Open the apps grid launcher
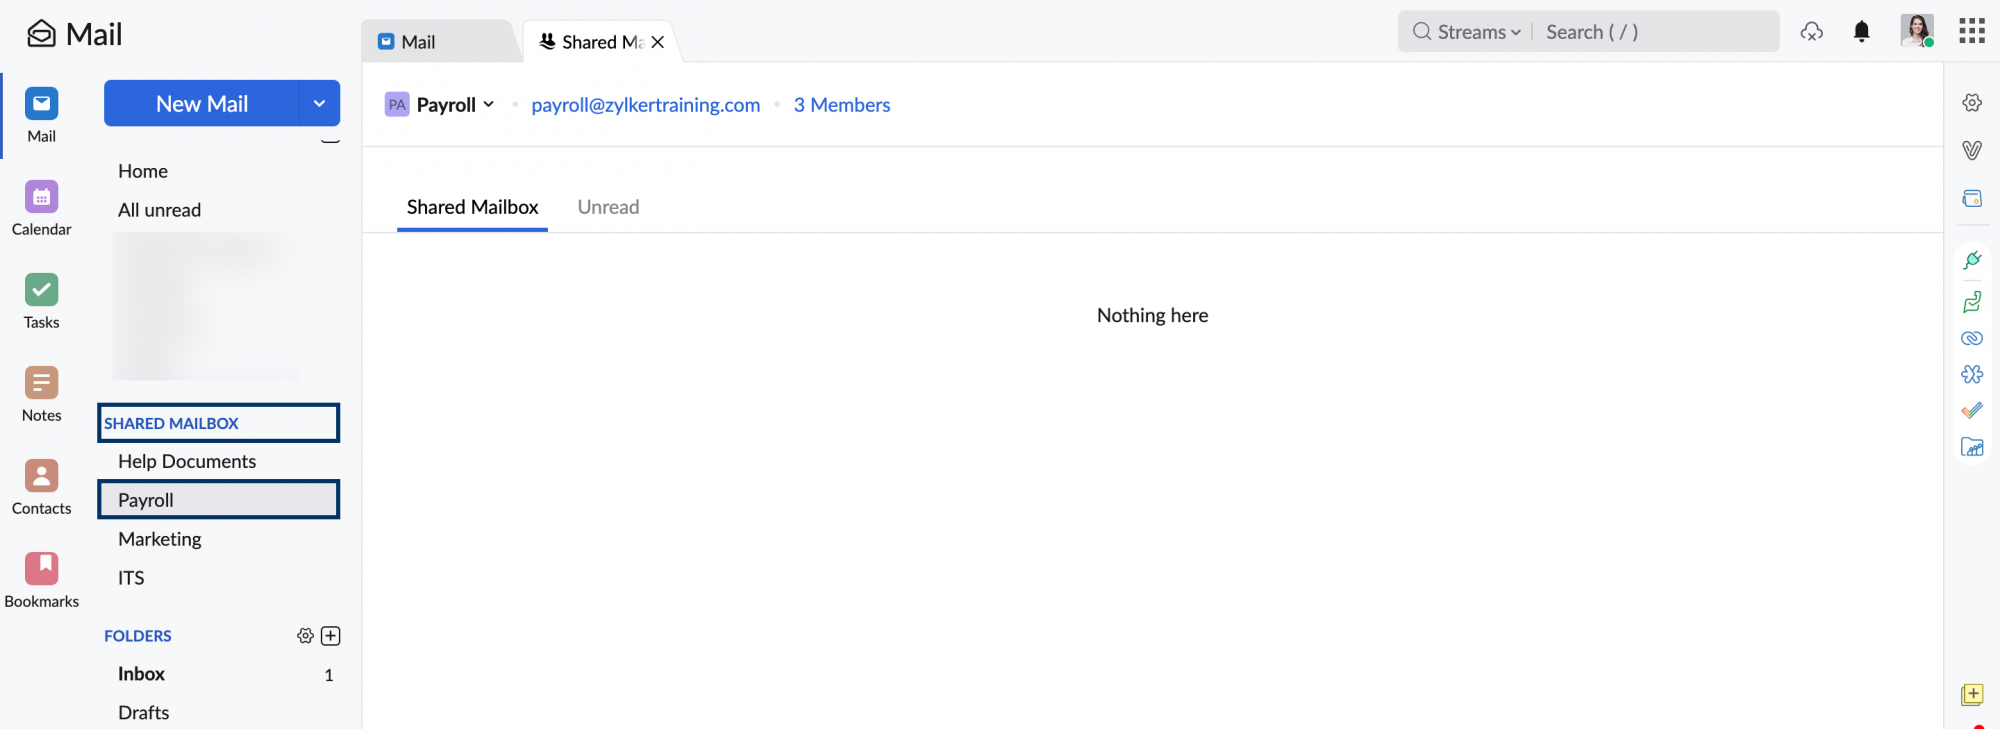 (x=1971, y=32)
